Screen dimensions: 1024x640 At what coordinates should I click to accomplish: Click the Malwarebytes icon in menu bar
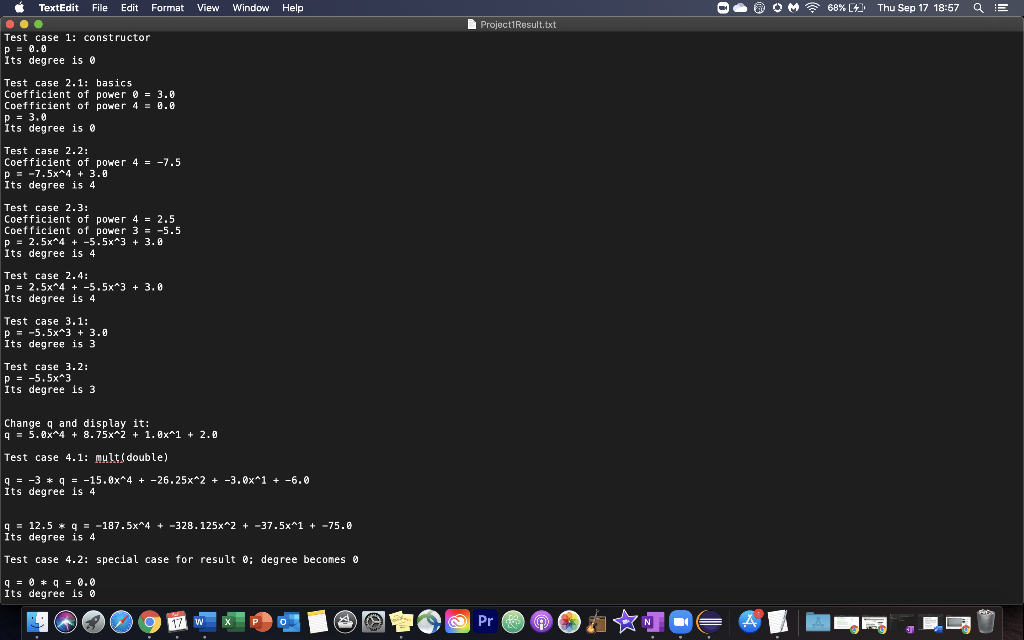793,8
